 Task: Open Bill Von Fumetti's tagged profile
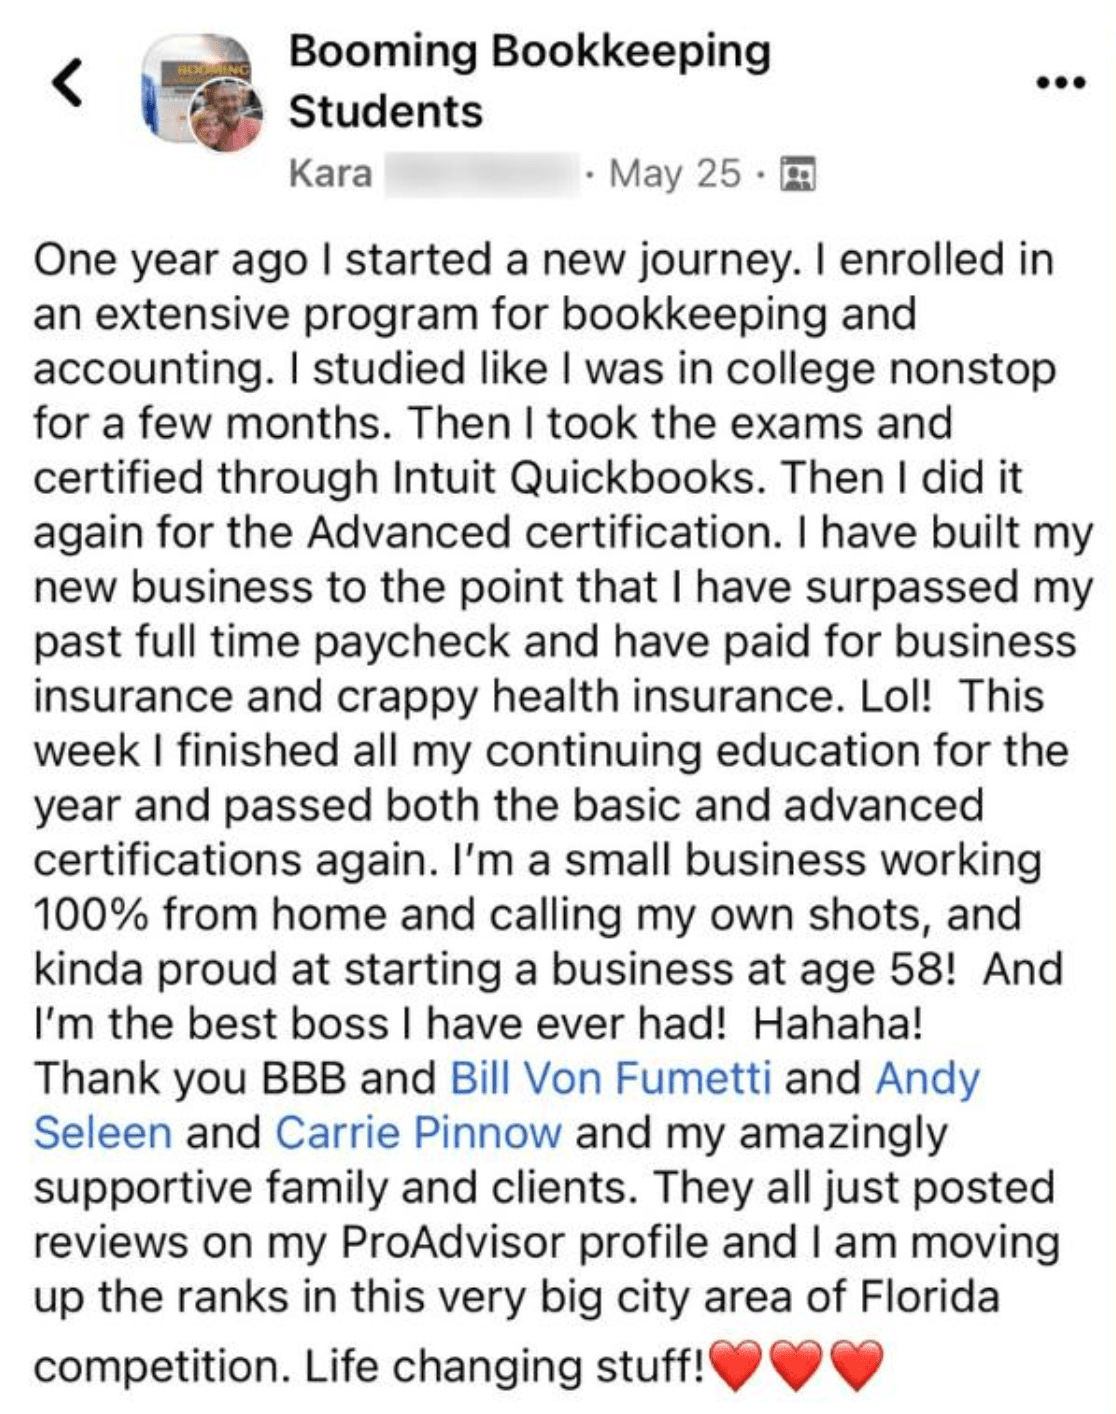[x=611, y=1078]
